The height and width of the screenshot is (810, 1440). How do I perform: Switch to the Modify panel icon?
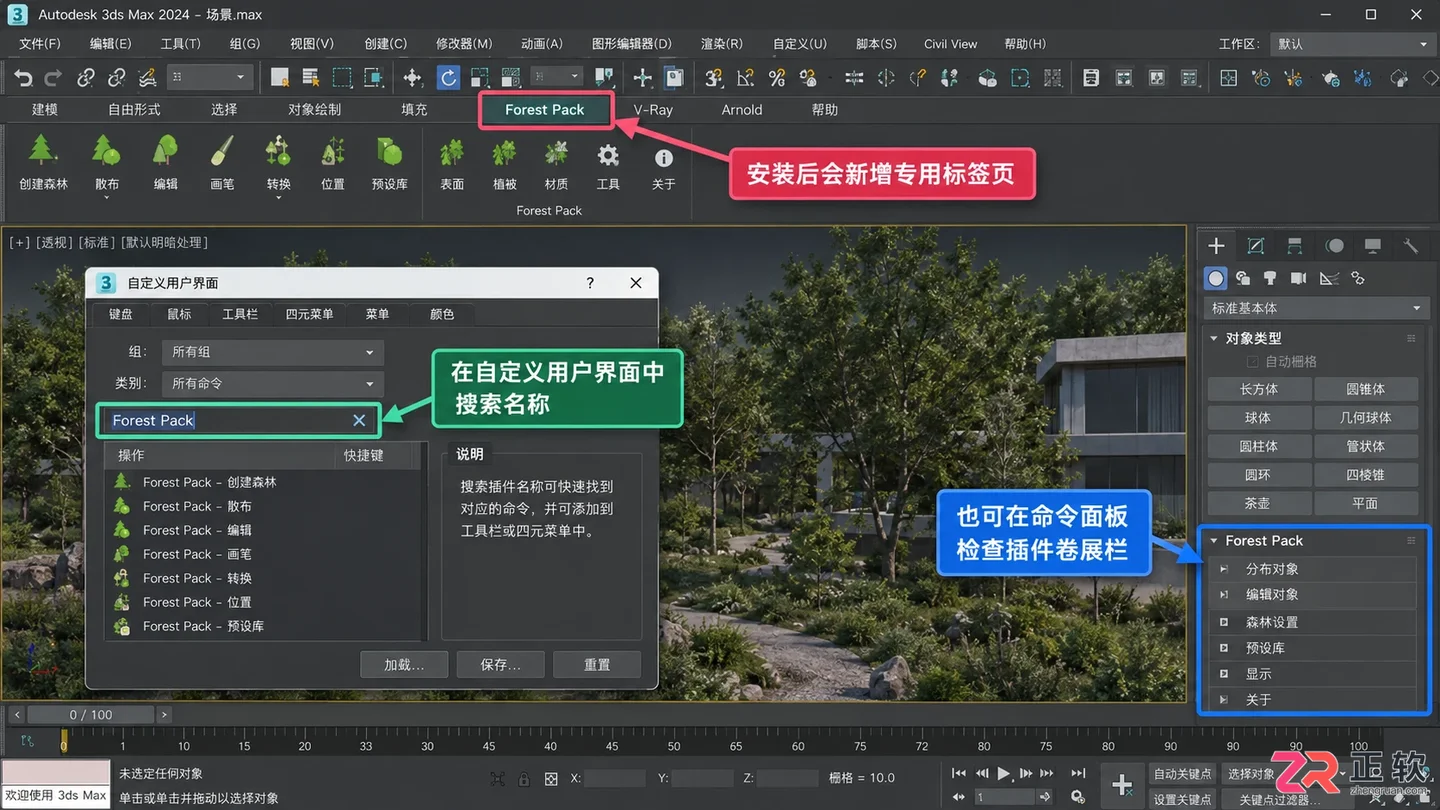(x=1255, y=246)
